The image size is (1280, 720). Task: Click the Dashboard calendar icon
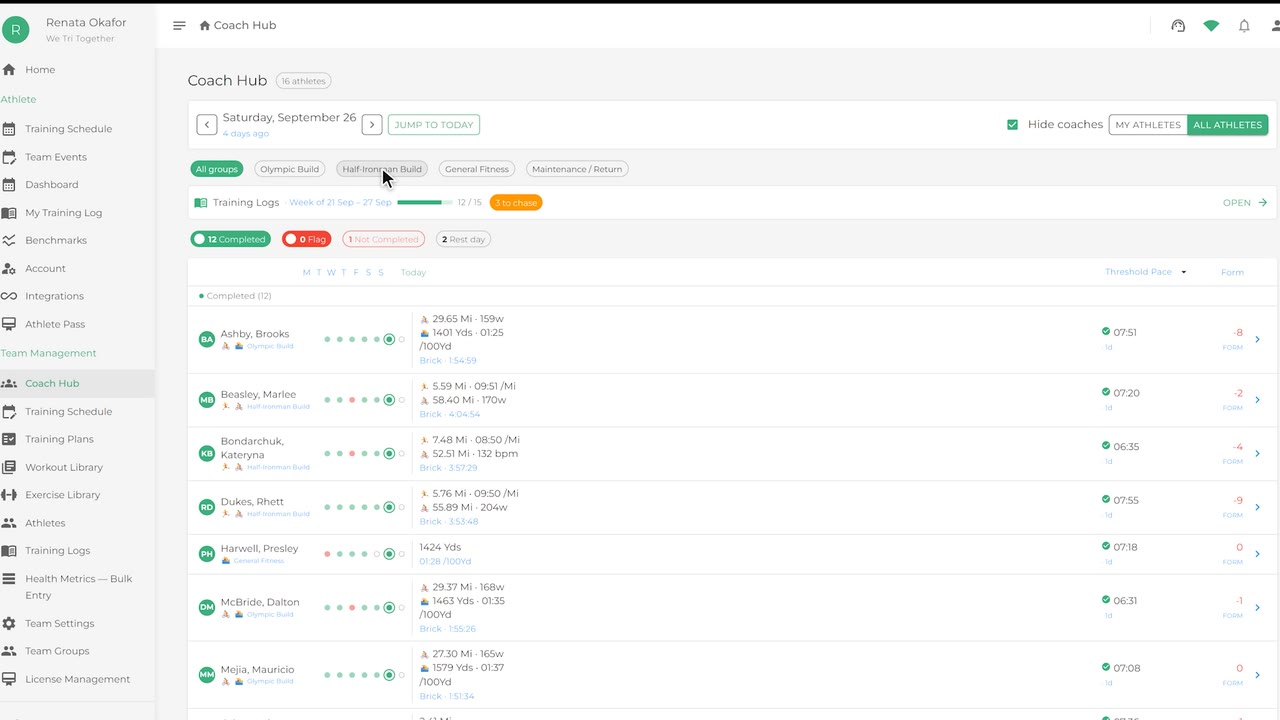click(x=9, y=185)
